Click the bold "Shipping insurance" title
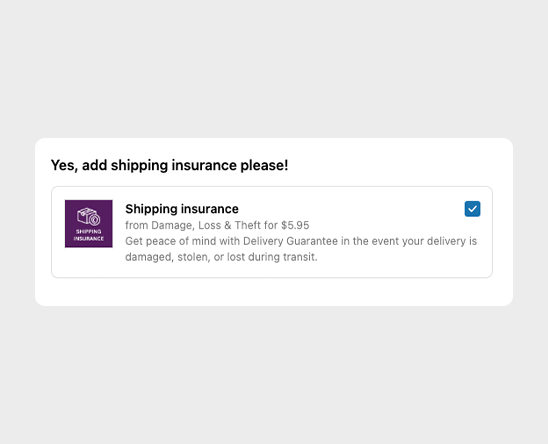The height and width of the screenshot is (444, 548). point(182,209)
